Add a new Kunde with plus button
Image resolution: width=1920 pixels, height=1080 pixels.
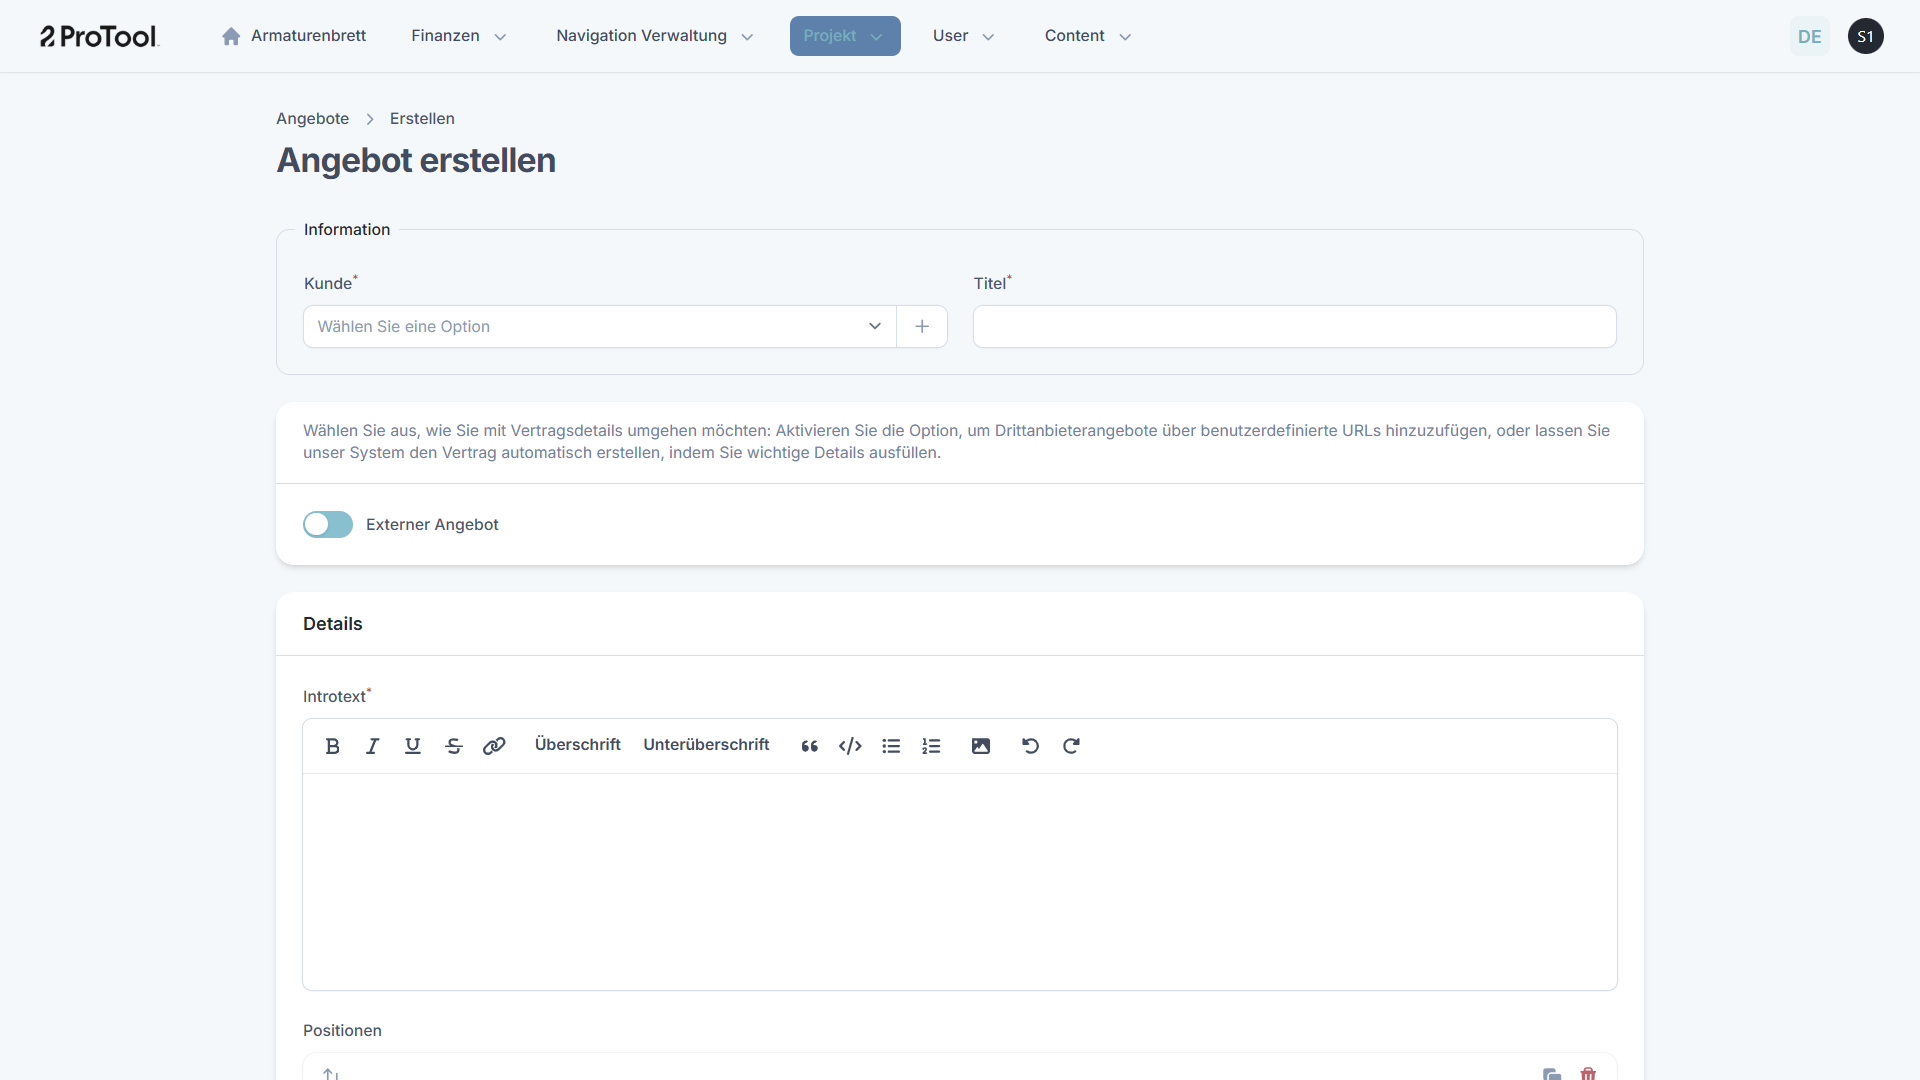[922, 327]
